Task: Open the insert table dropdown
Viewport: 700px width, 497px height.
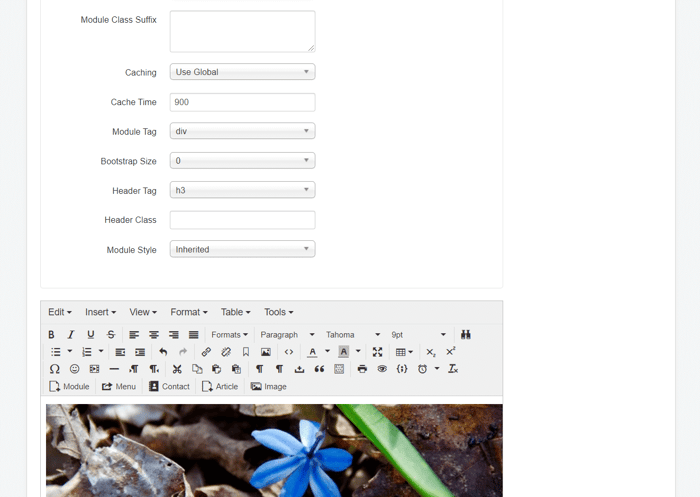Action: 404,352
